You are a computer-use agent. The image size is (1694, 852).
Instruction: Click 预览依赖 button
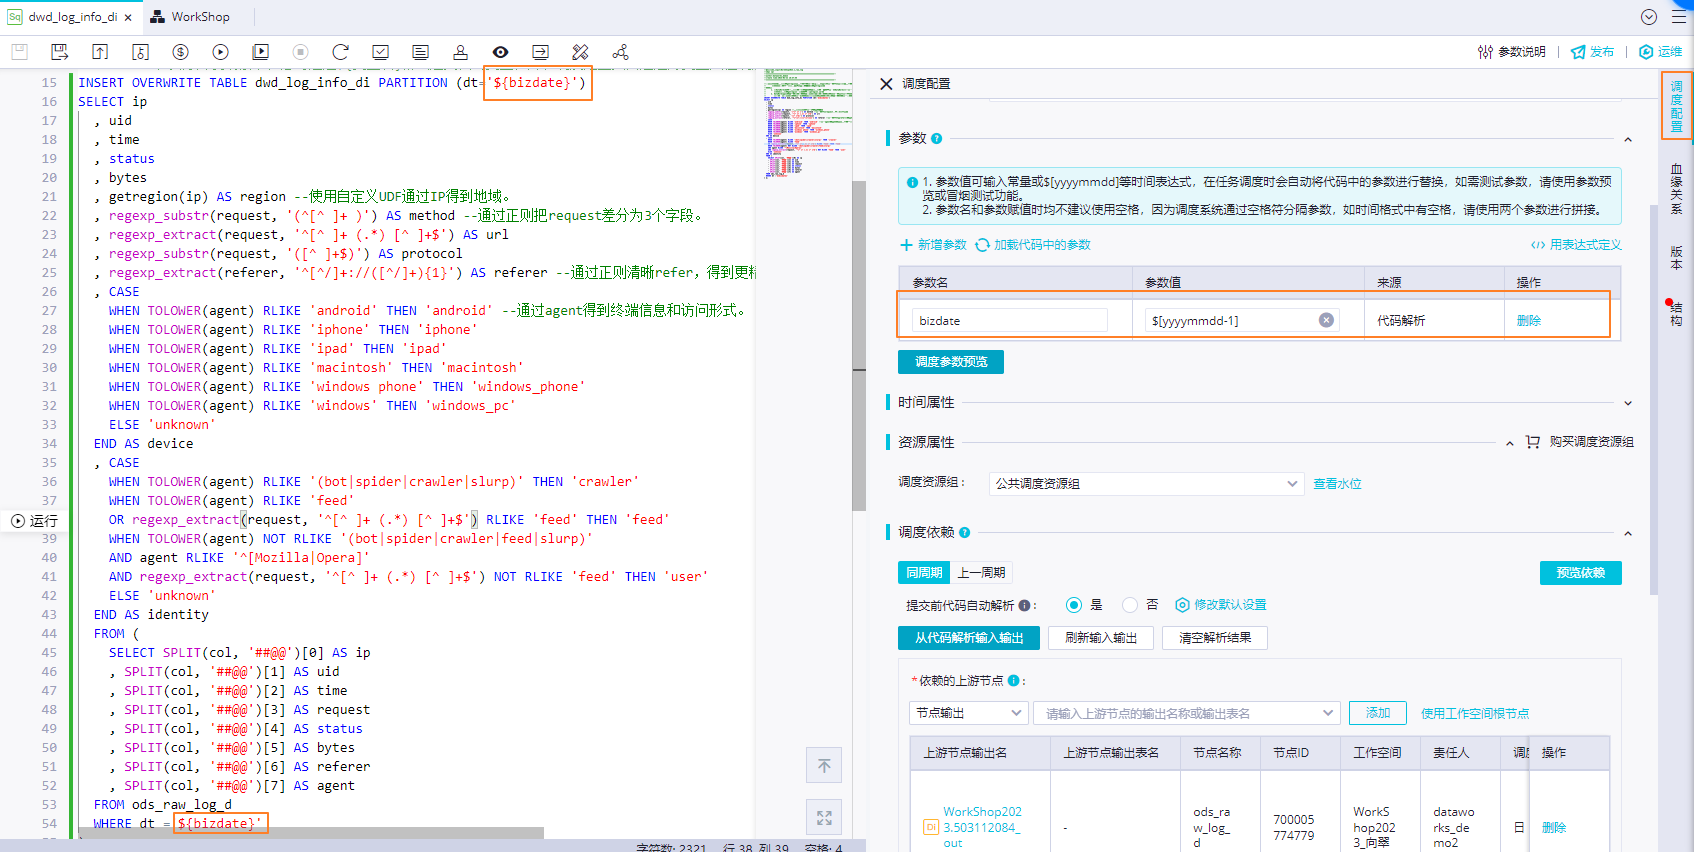coord(1581,573)
